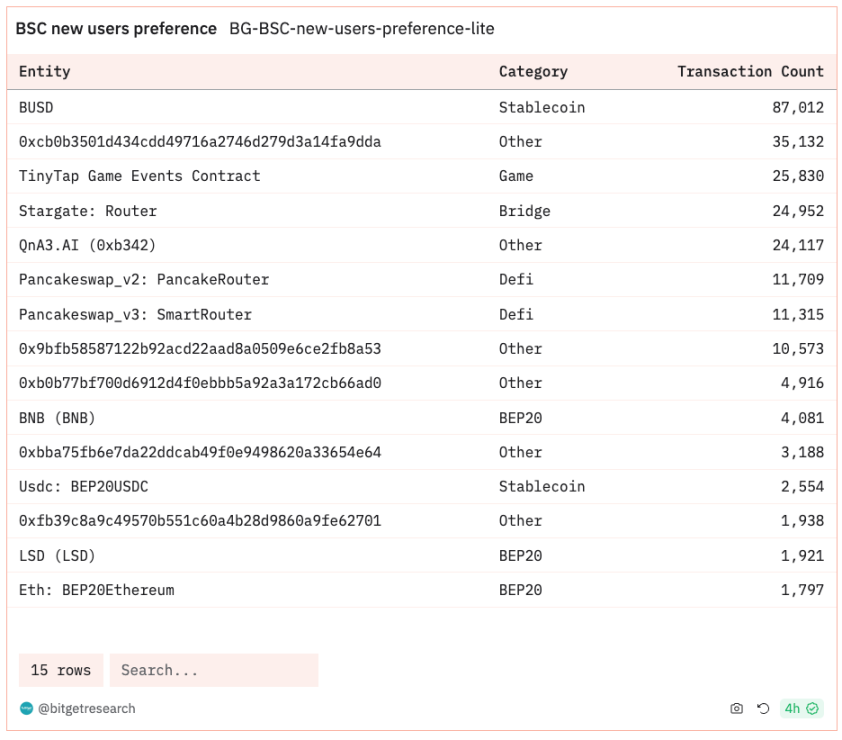Click the 4h freshness check badge

click(x=801, y=708)
